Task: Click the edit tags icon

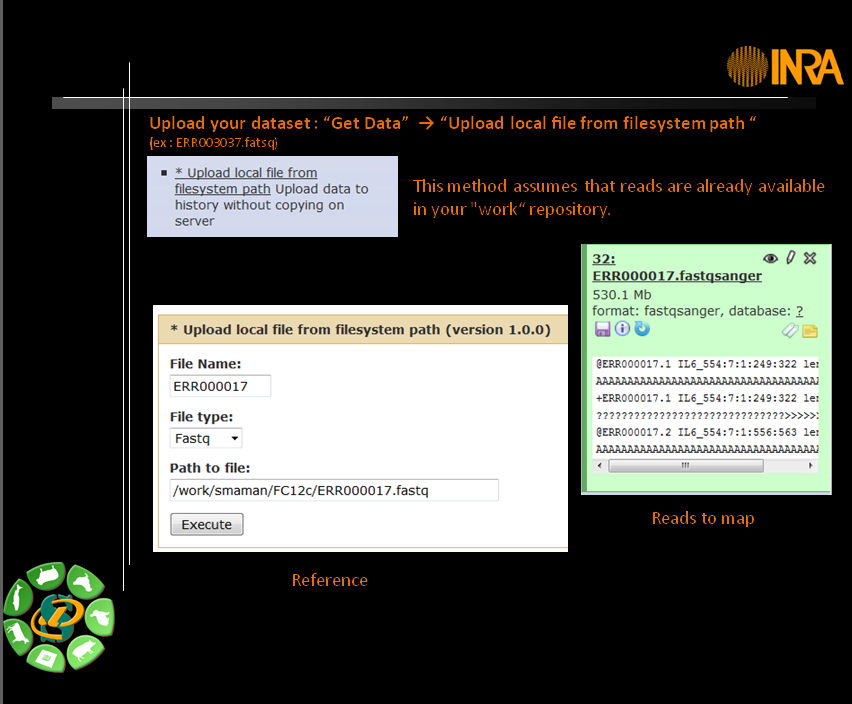Action: (790, 330)
